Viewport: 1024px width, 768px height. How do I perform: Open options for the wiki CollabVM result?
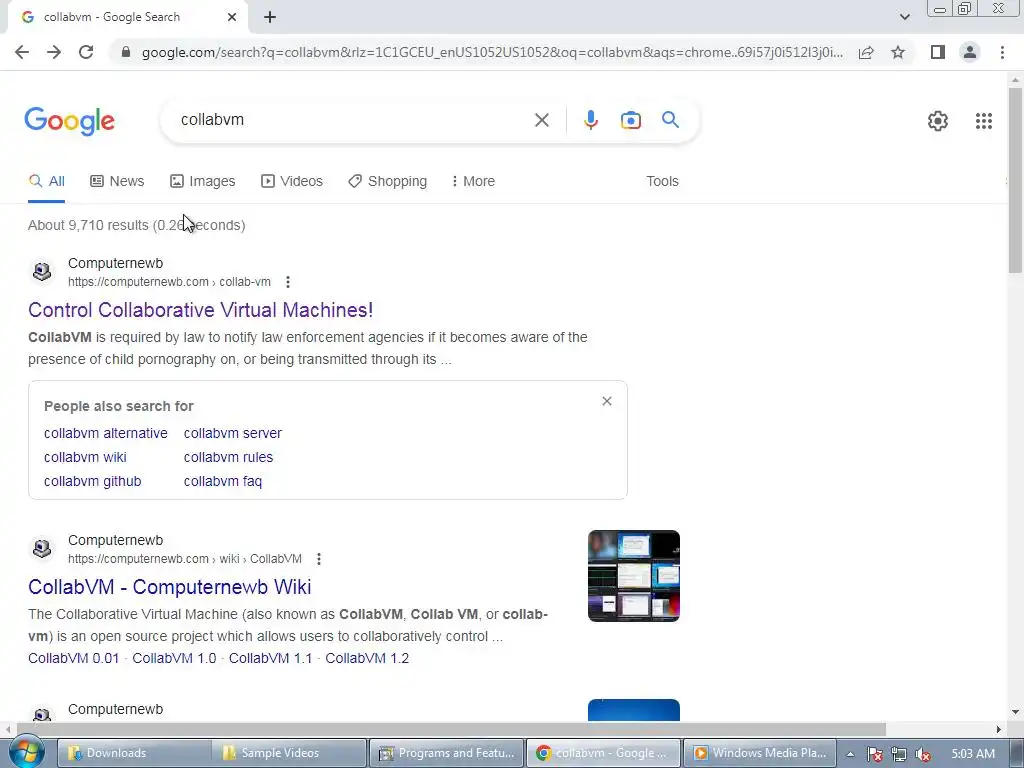coord(319,559)
